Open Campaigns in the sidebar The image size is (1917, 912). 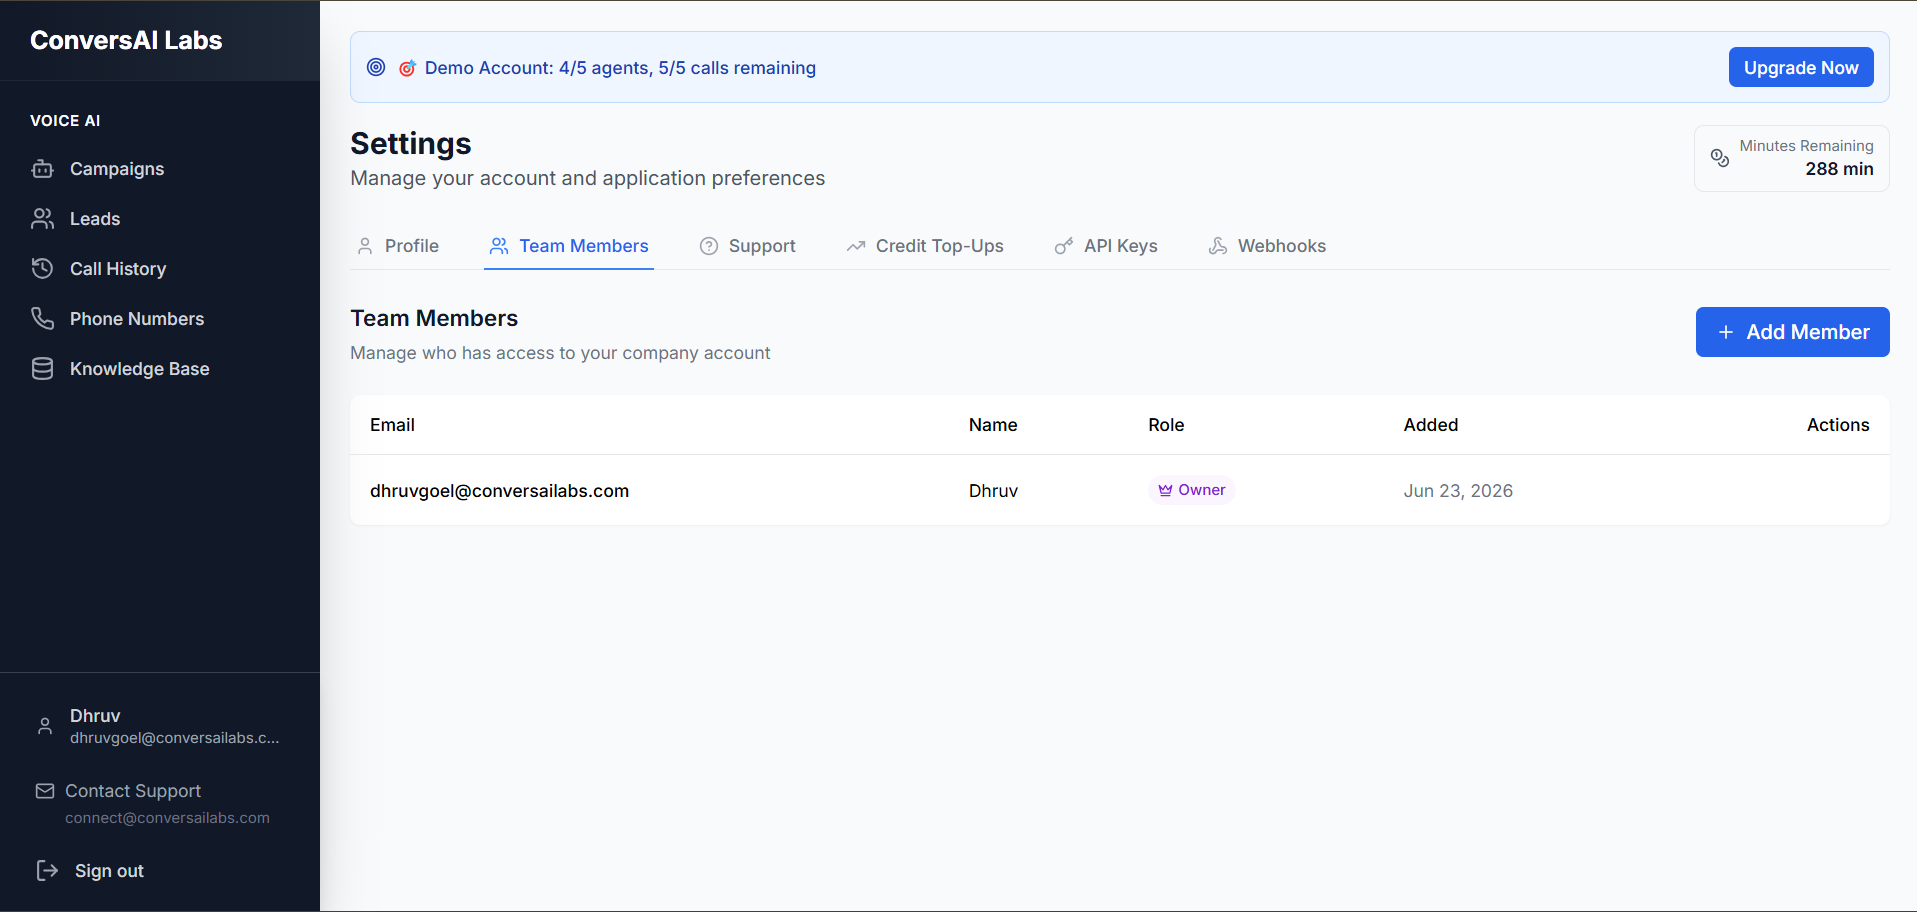160,169
